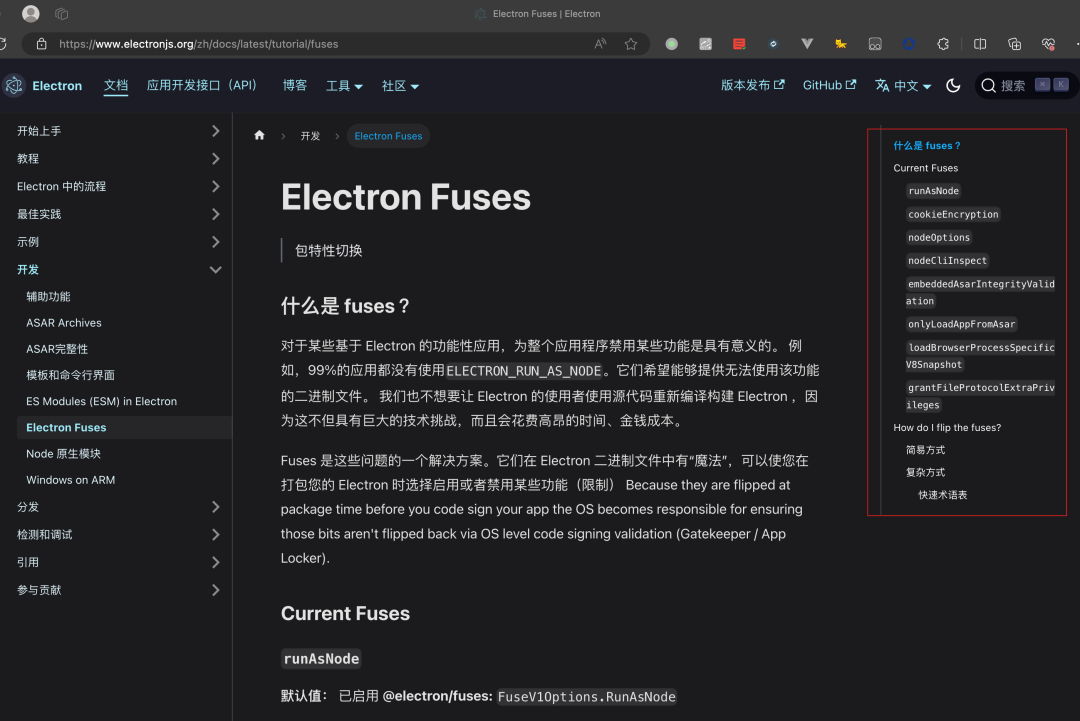1080x721 pixels.
Task: Click the yellow bird extension icon
Action: tap(840, 44)
